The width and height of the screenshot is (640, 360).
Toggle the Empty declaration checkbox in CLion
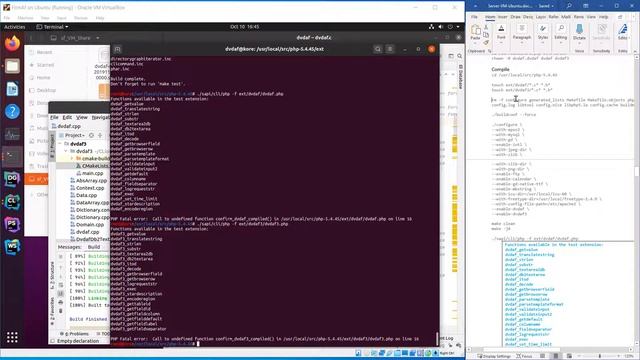click(53, 341)
